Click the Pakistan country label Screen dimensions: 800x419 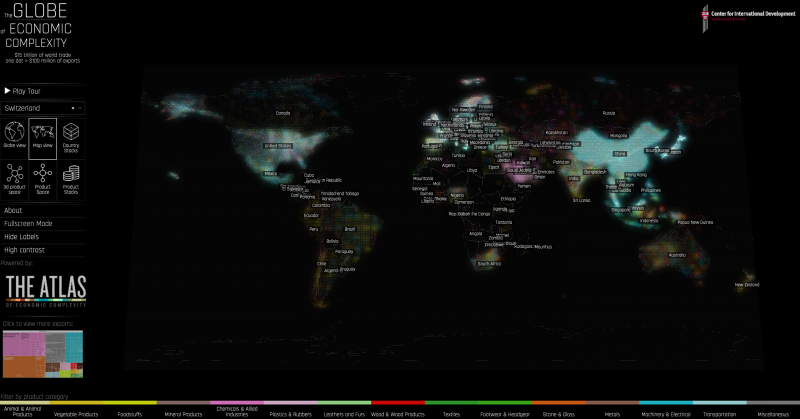tap(561, 162)
